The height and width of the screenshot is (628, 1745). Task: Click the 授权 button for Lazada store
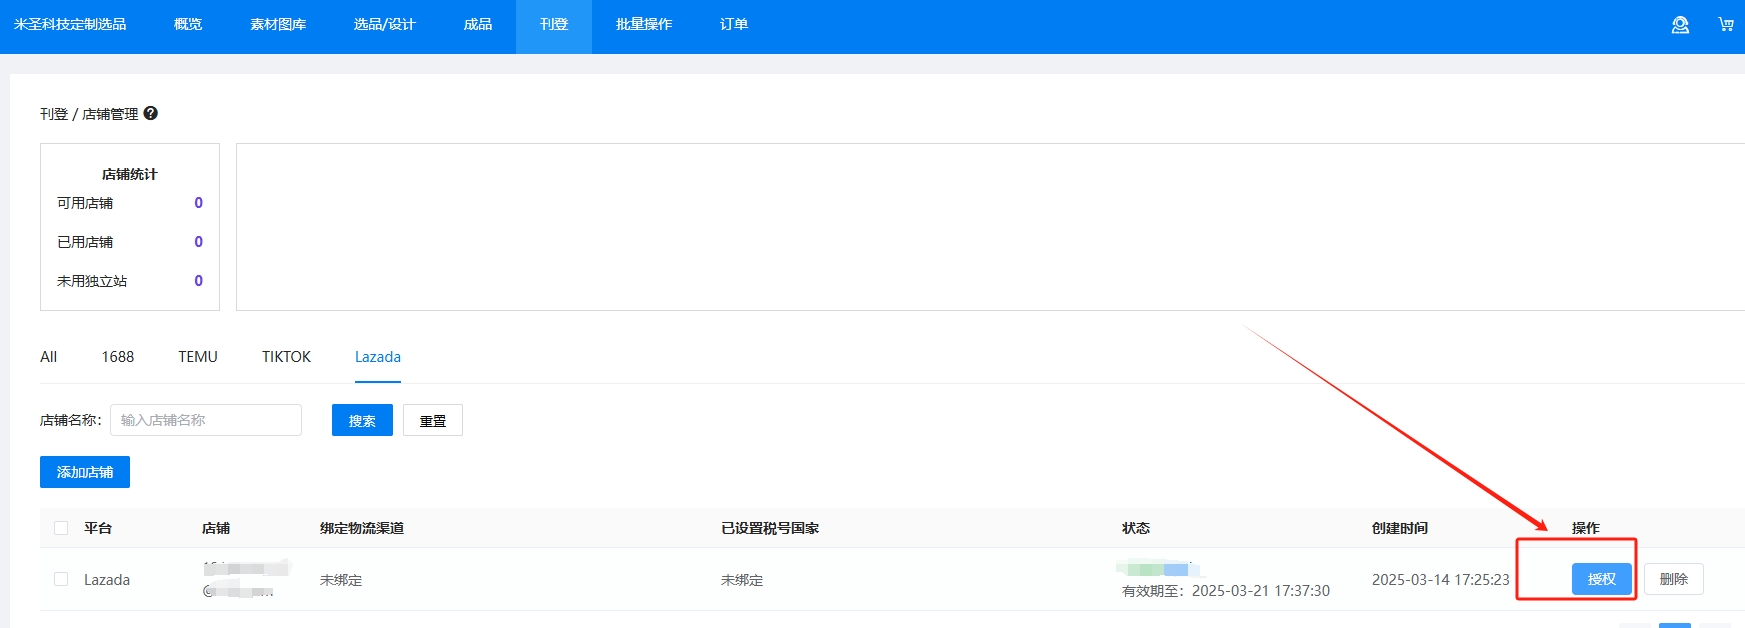(1601, 579)
